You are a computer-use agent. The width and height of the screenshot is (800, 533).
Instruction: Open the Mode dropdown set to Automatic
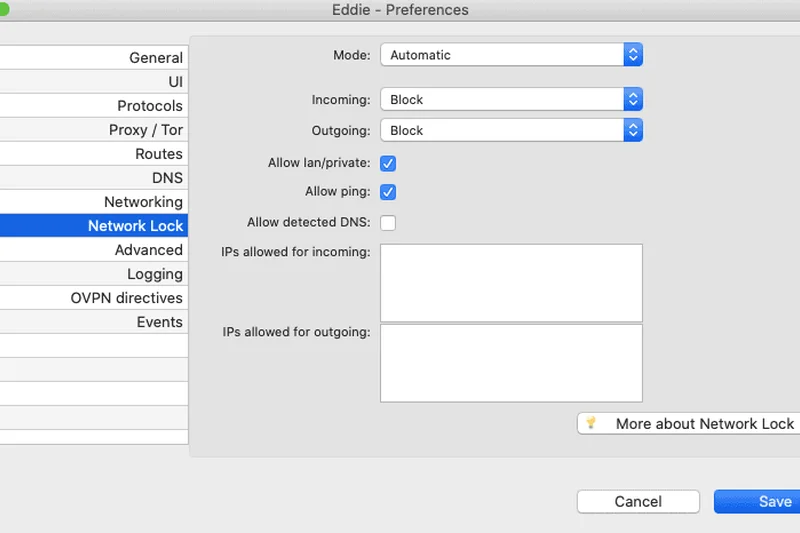pos(511,55)
